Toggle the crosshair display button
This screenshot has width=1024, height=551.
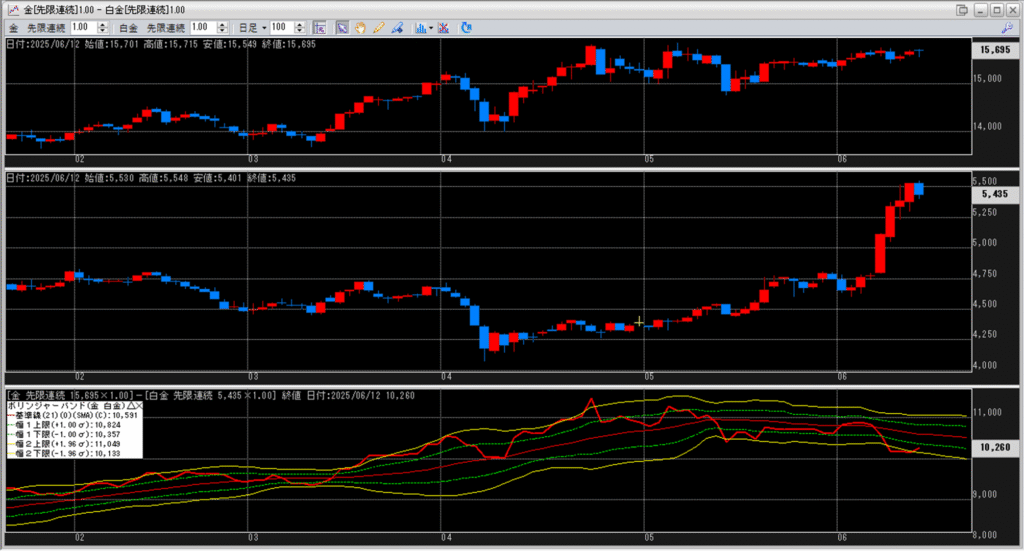(x=319, y=27)
